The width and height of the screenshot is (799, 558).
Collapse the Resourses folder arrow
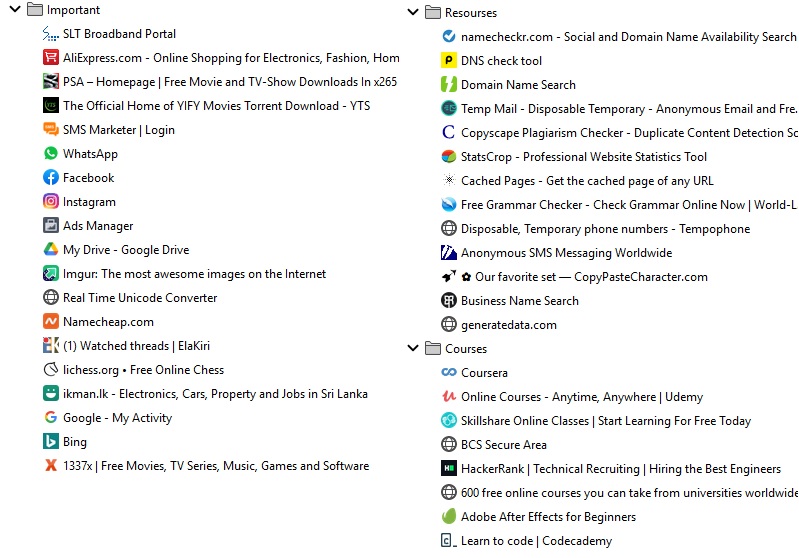413,12
